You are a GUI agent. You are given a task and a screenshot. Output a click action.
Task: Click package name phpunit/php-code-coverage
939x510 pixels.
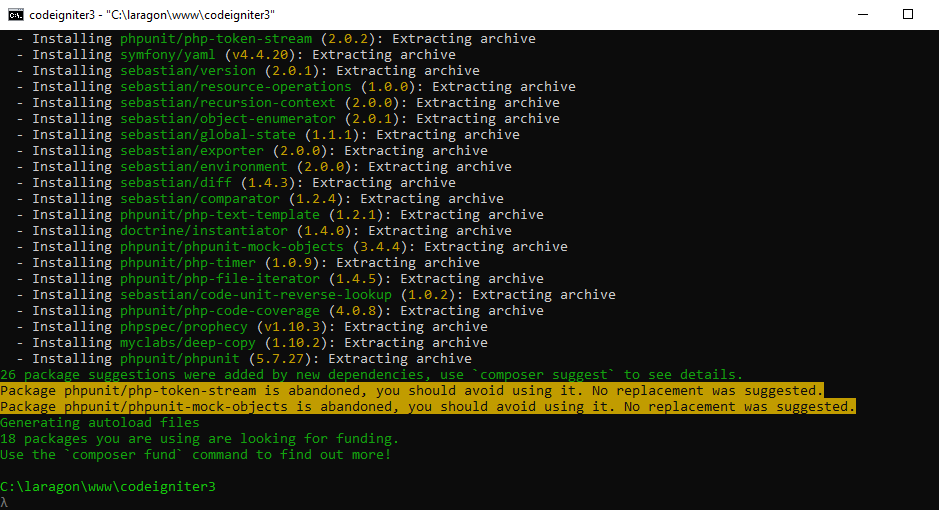pyautogui.click(x=220, y=311)
